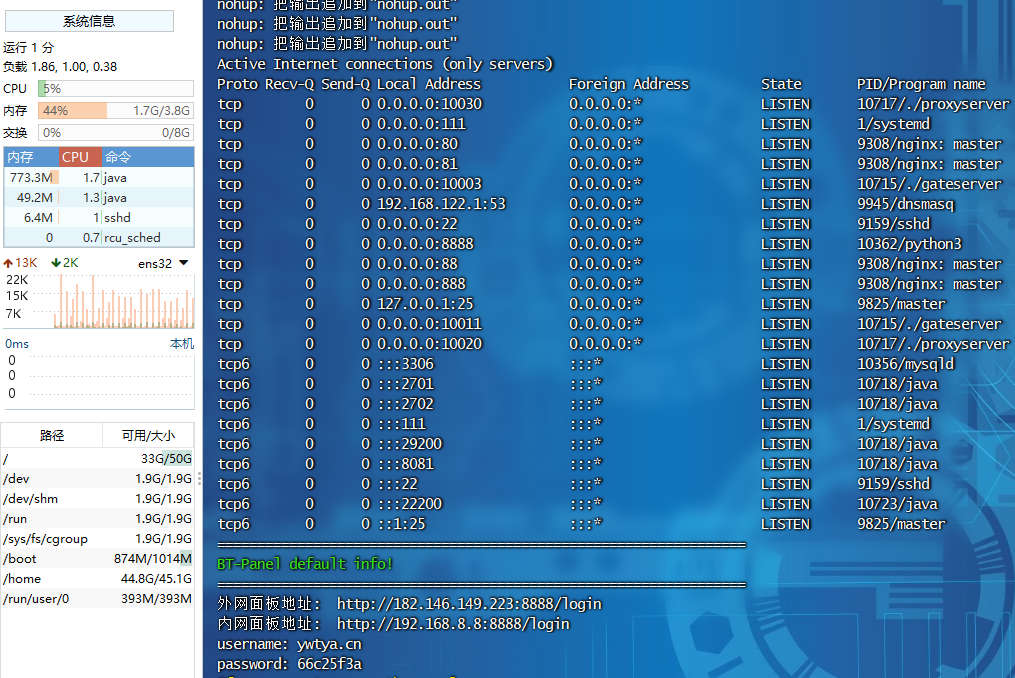Click the external panel URL 182.146.149.223:8888/login

469,604
